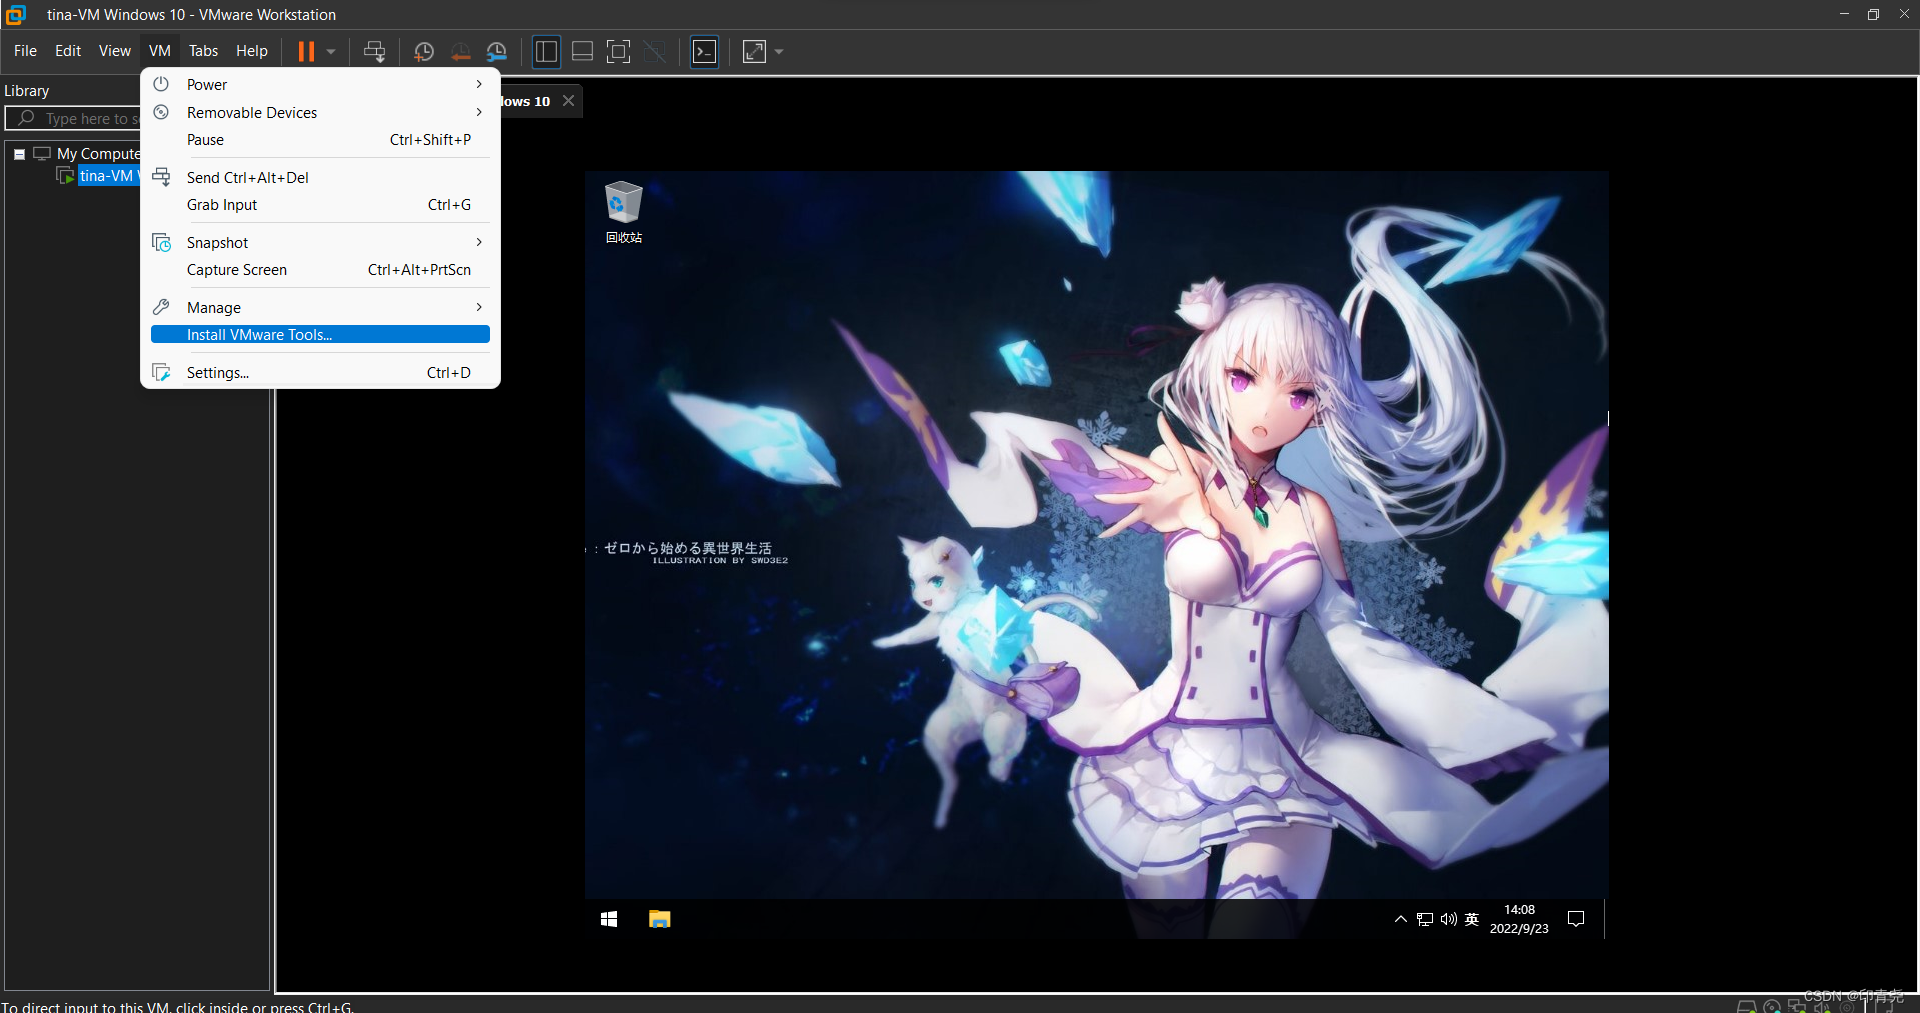The image size is (1920, 1013).
Task: Open the View menu
Action: click(x=114, y=51)
